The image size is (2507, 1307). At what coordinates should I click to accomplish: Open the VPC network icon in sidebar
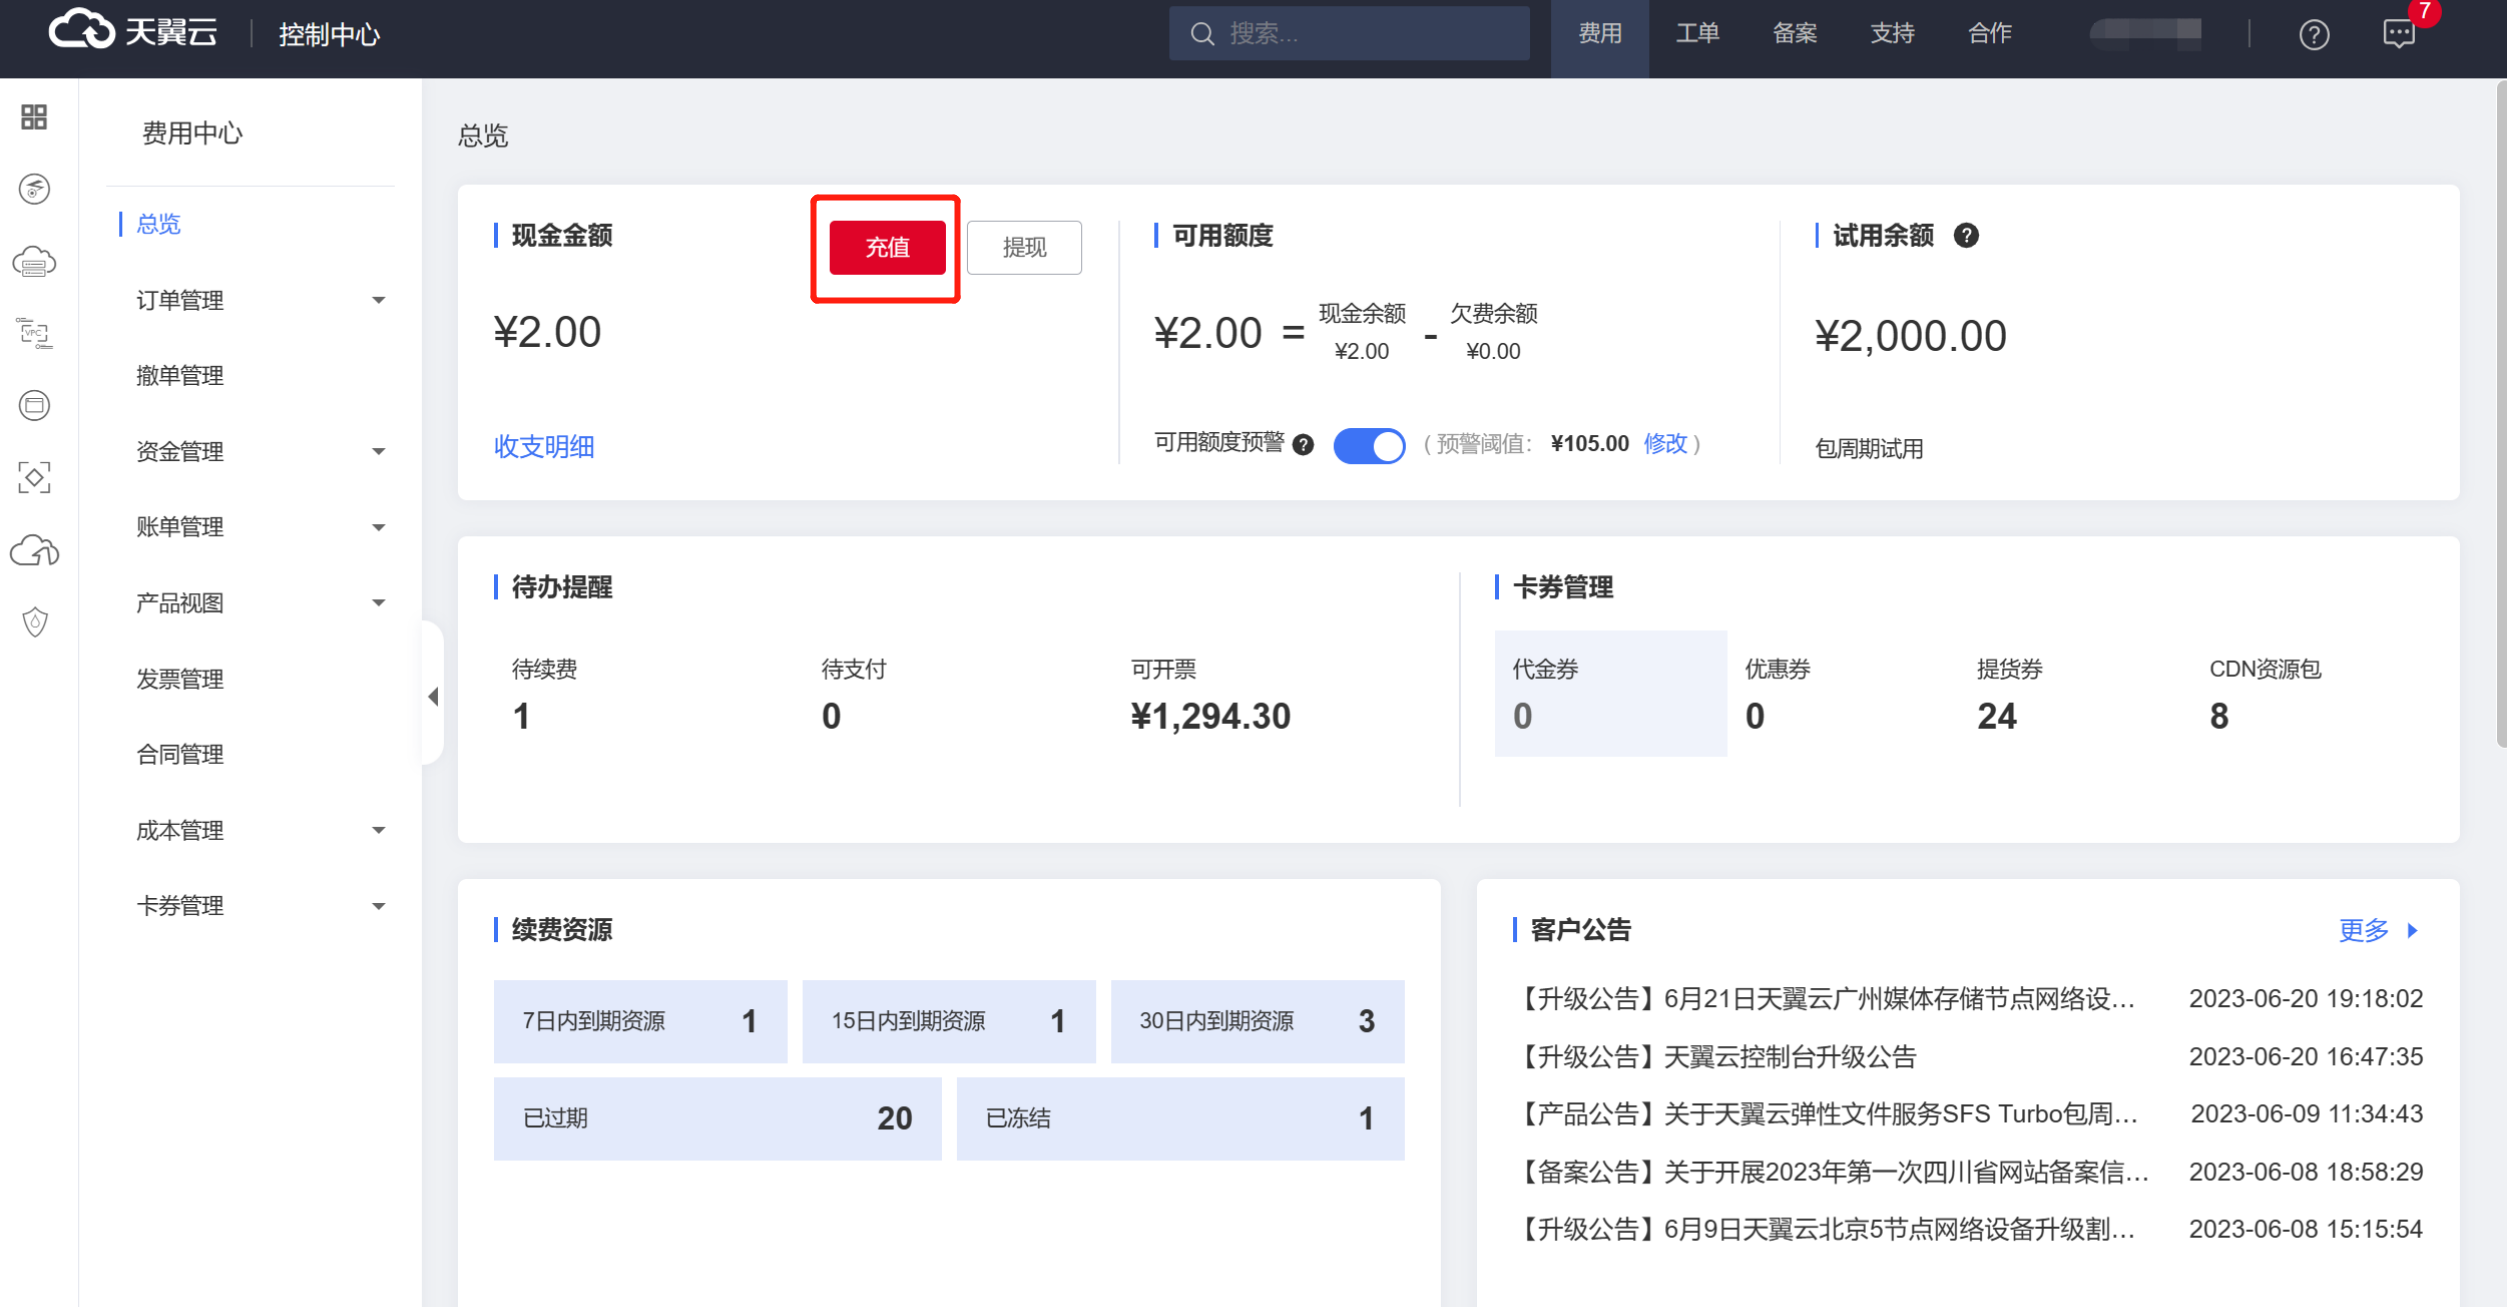[x=34, y=333]
